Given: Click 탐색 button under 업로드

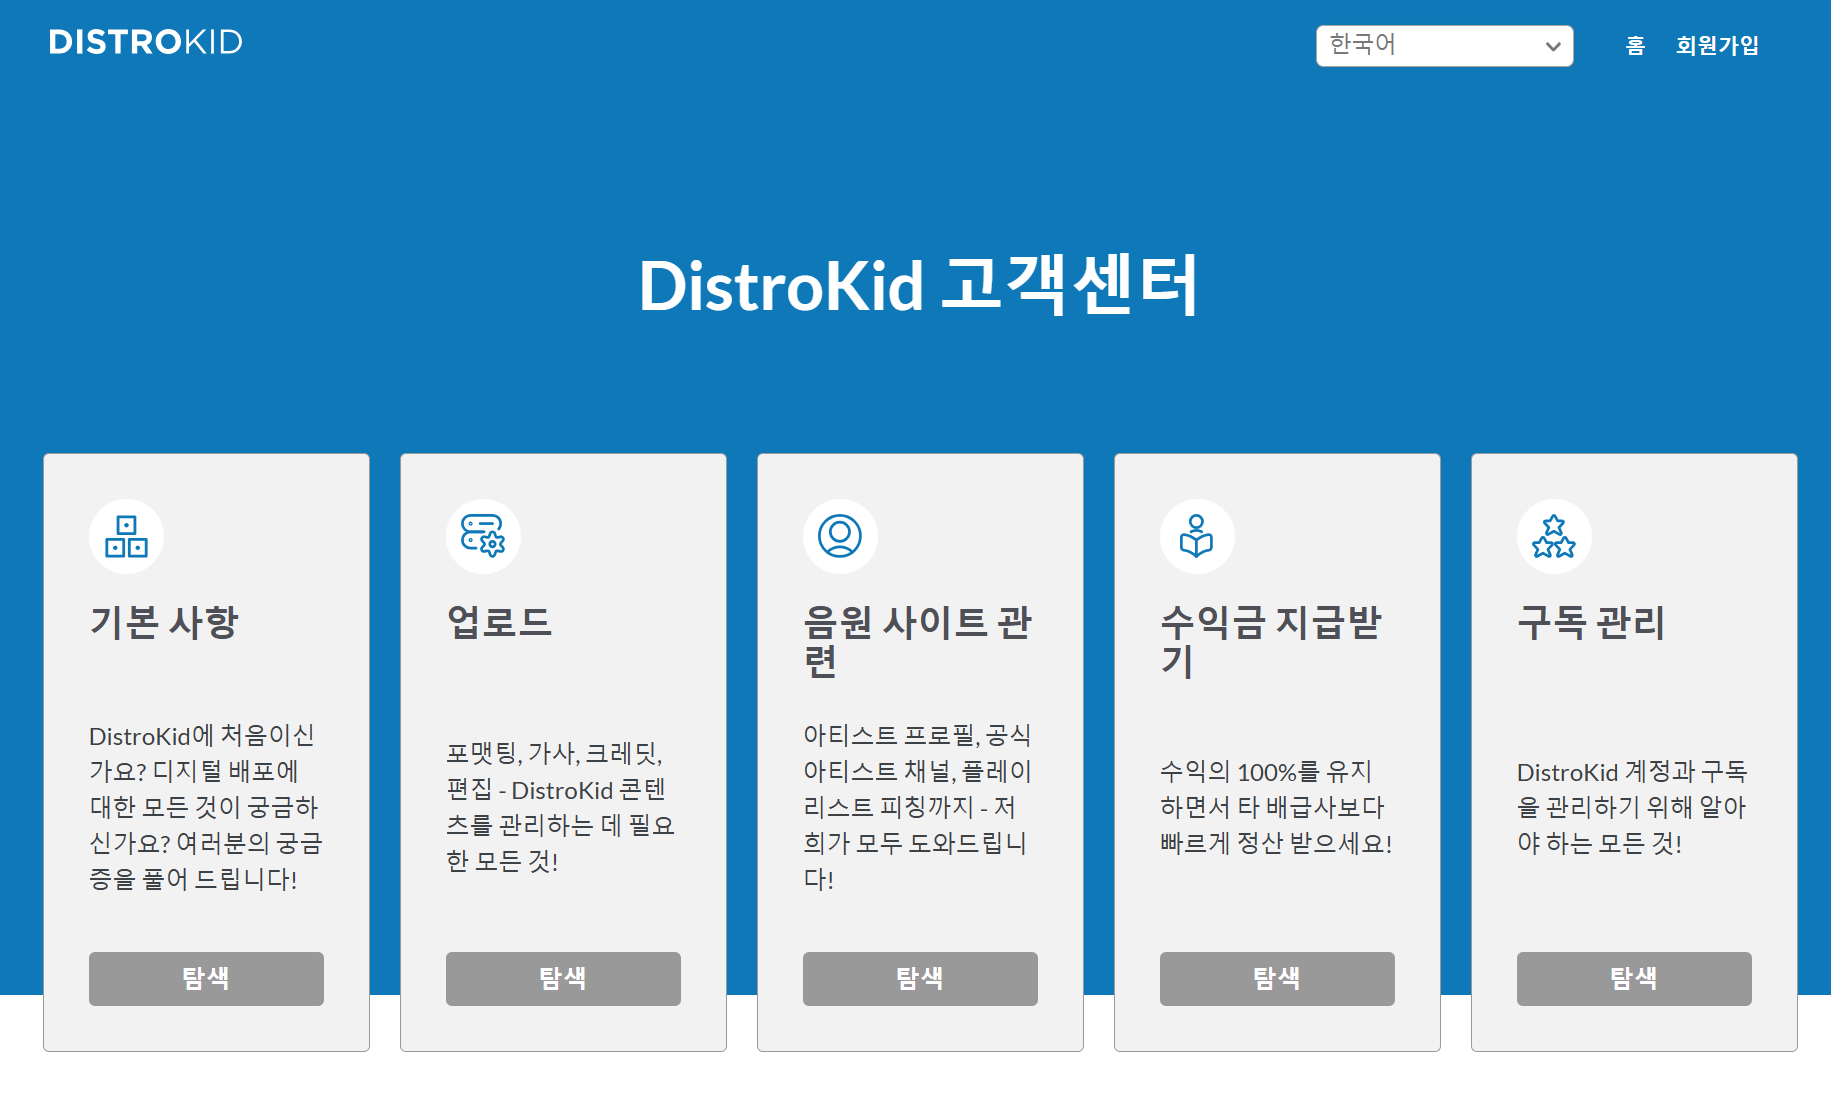Looking at the screenshot, I should click(563, 978).
